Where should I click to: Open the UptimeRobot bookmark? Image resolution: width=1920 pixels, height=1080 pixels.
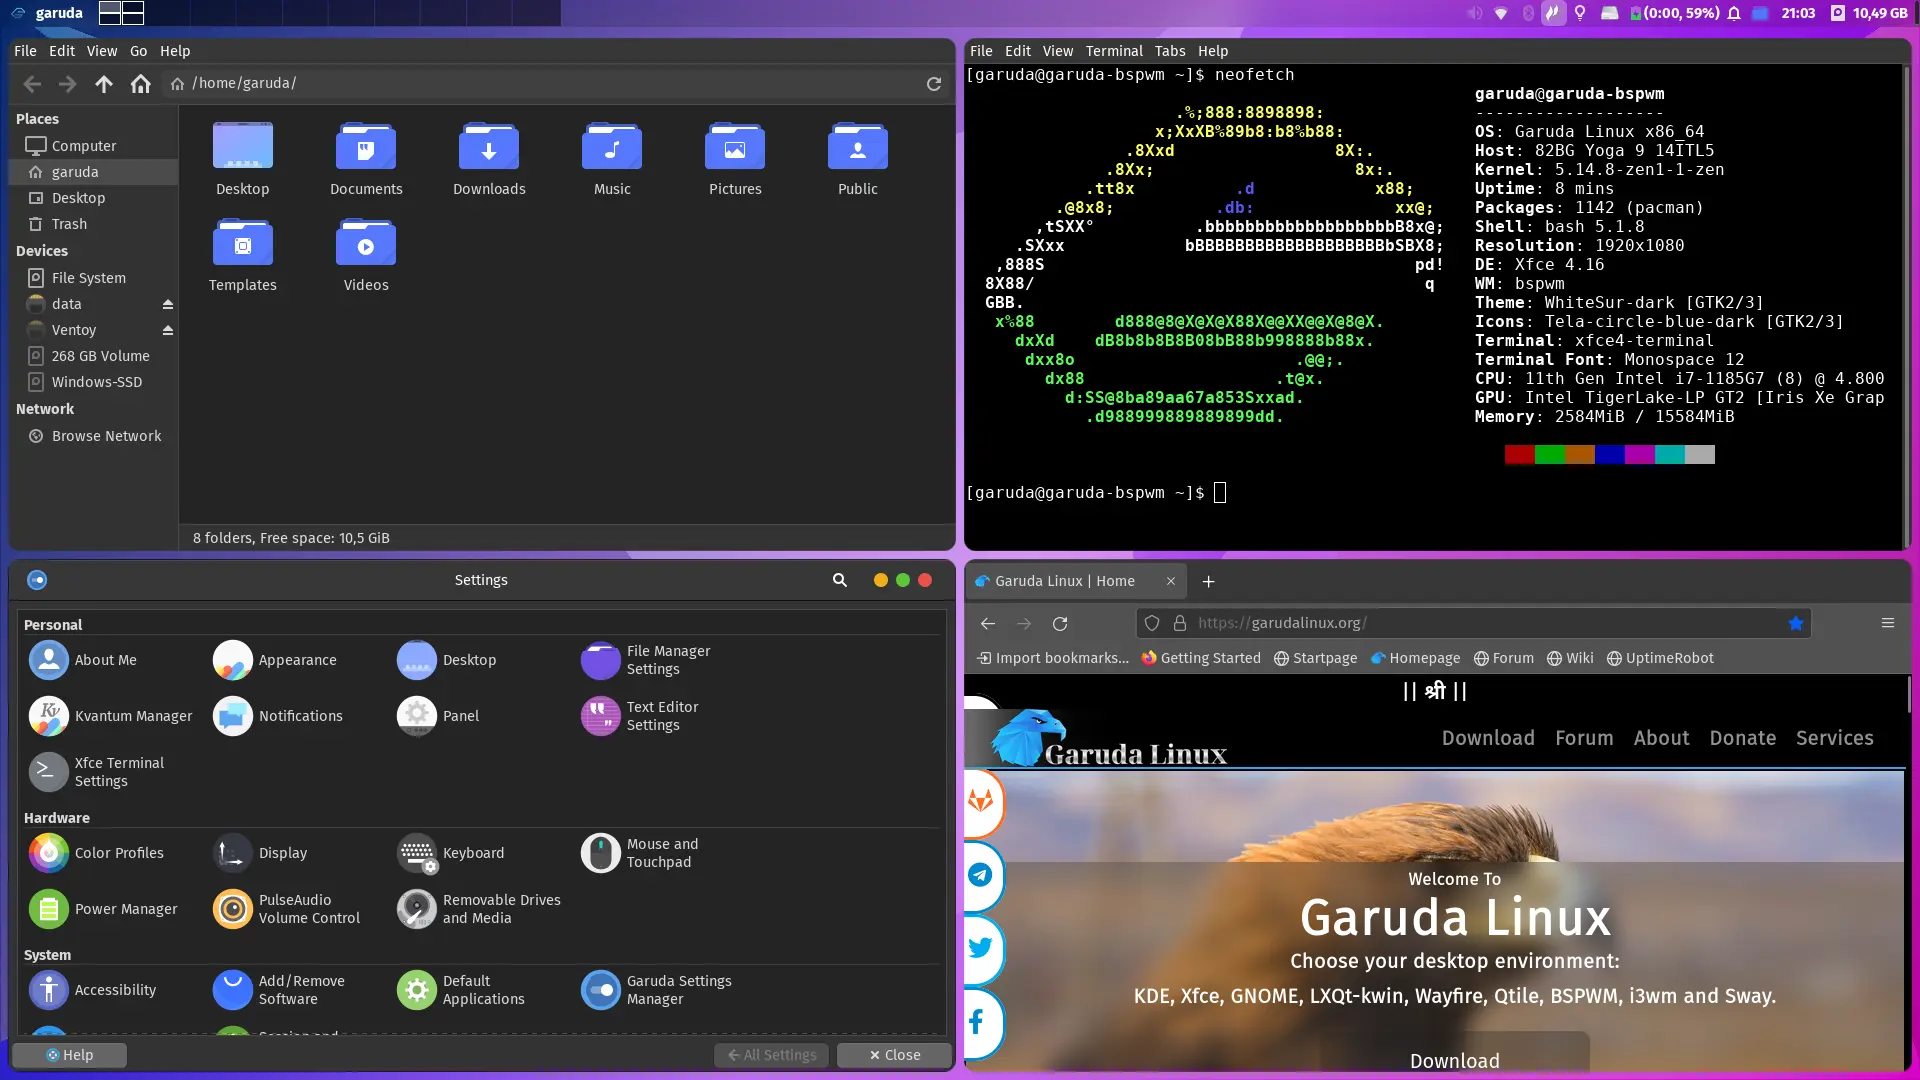[1660, 658]
